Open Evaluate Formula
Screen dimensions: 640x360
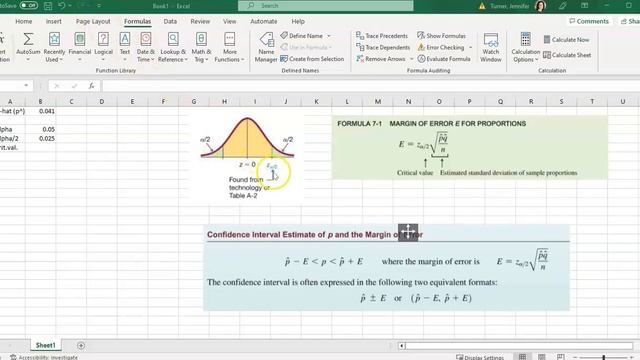click(x=444, y=59)
